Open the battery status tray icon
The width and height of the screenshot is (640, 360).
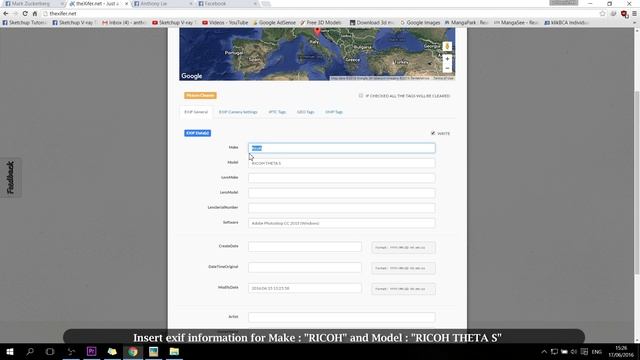pyautogui.click(x=564, y=352)
